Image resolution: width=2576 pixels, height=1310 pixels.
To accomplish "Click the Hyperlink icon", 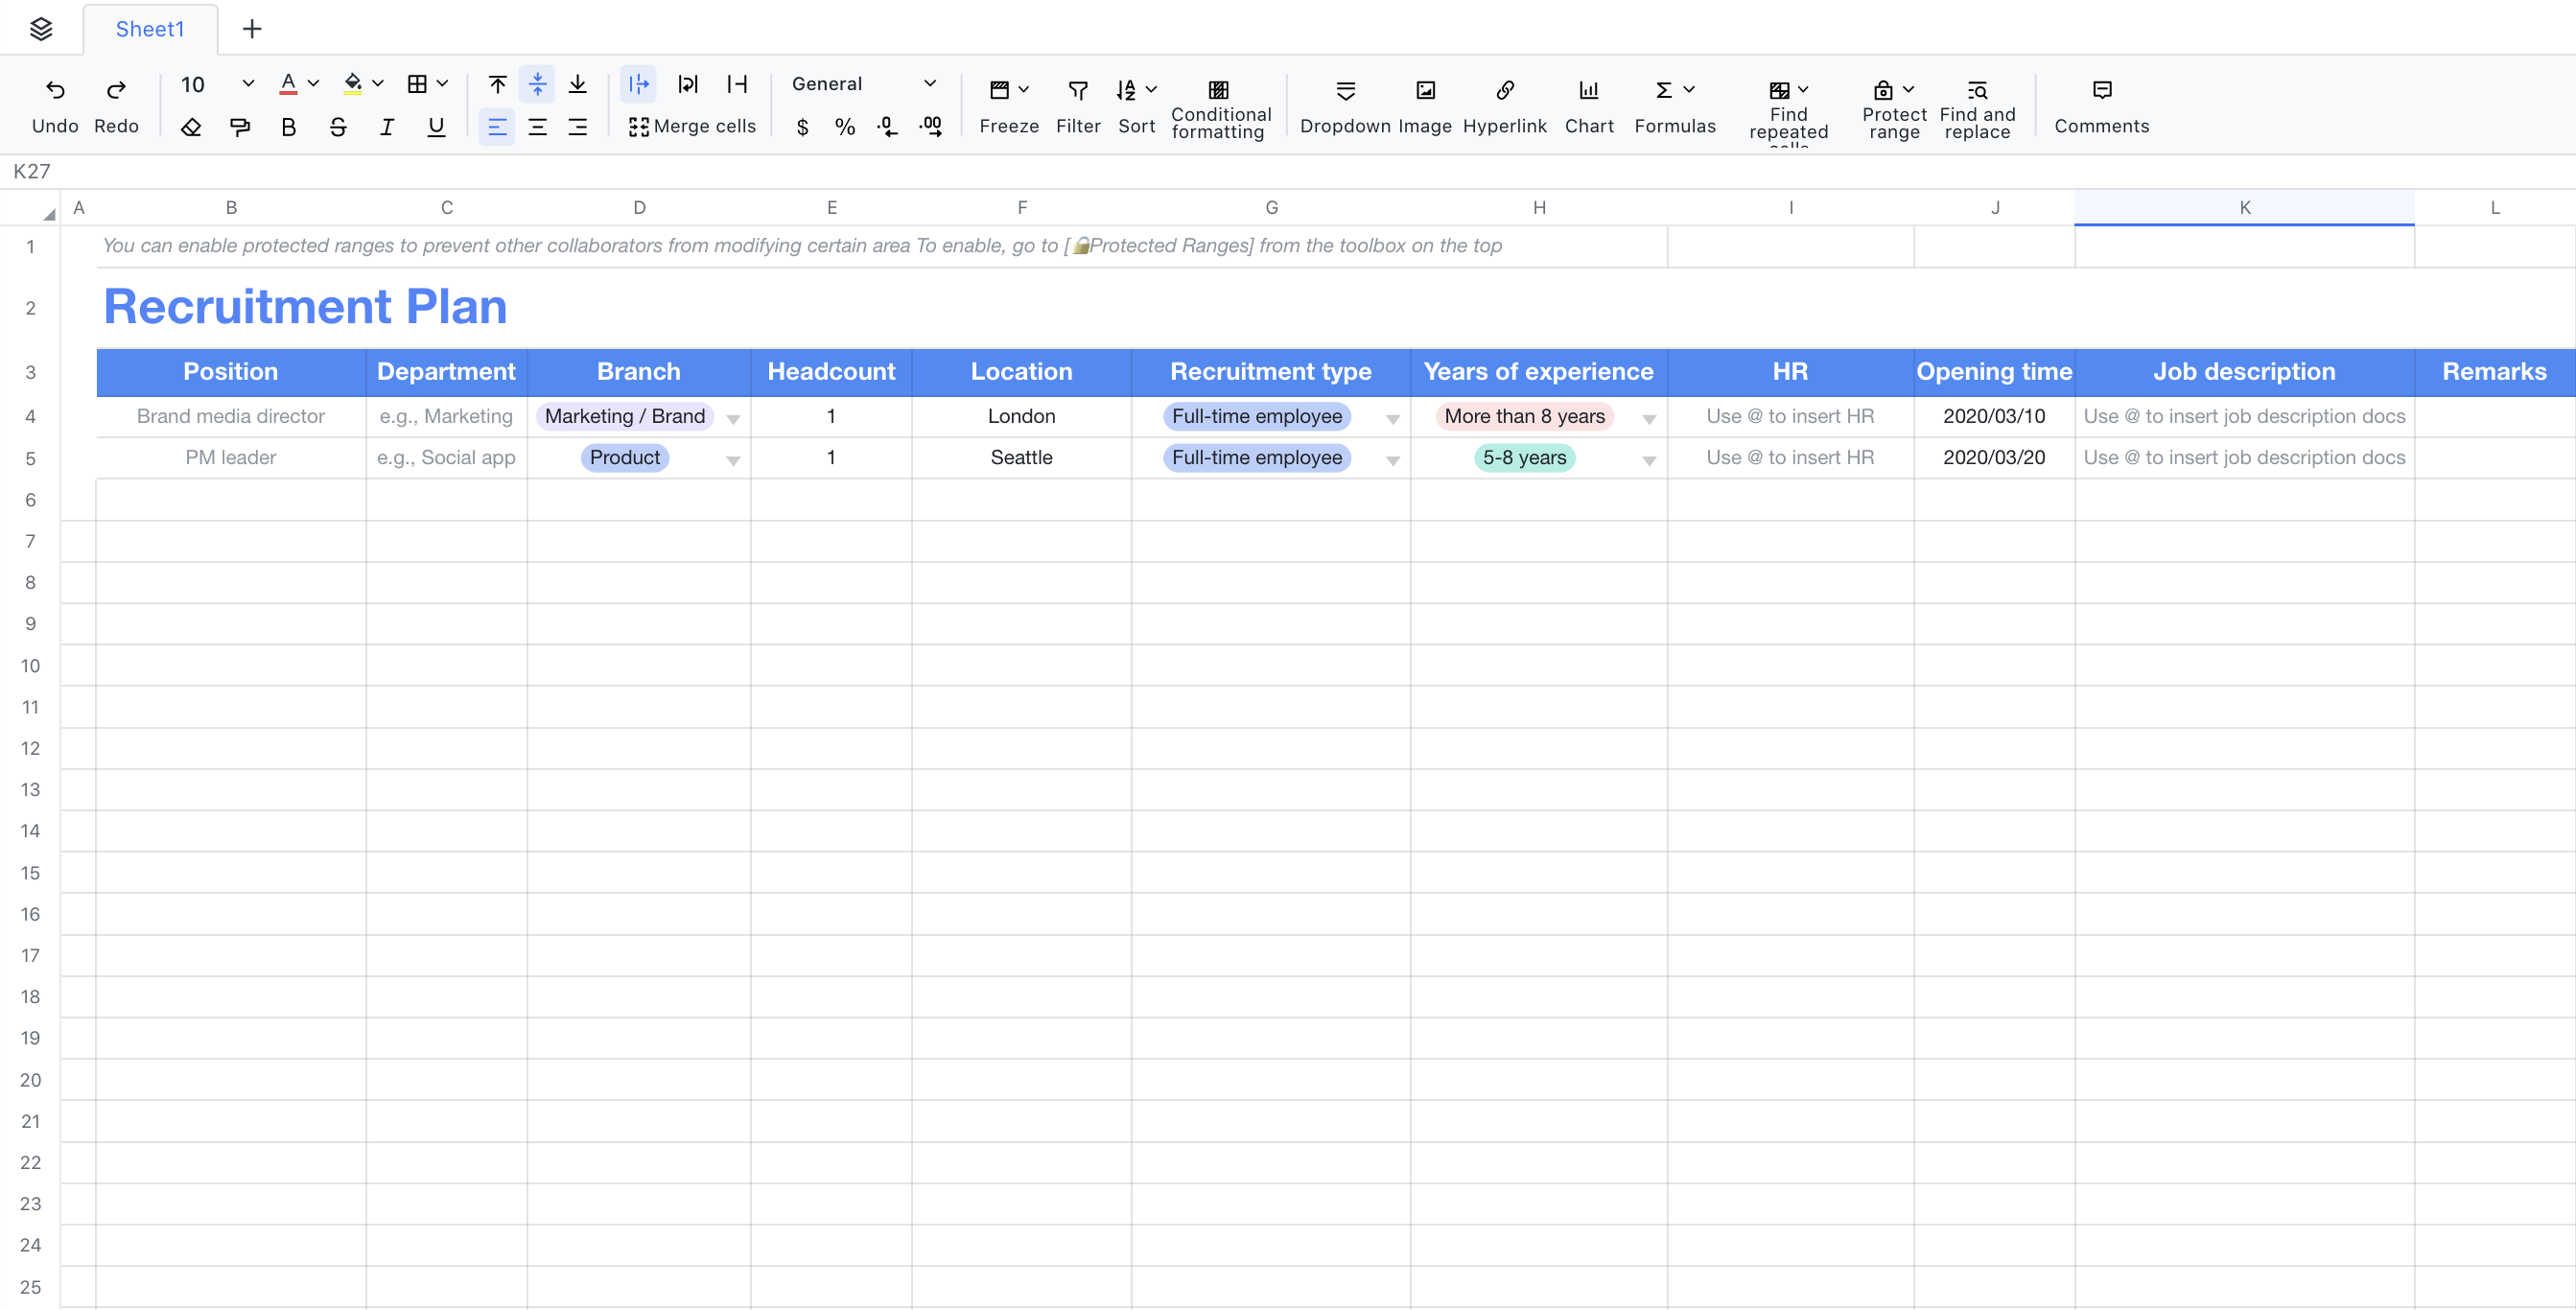I will pos(1504,91).
